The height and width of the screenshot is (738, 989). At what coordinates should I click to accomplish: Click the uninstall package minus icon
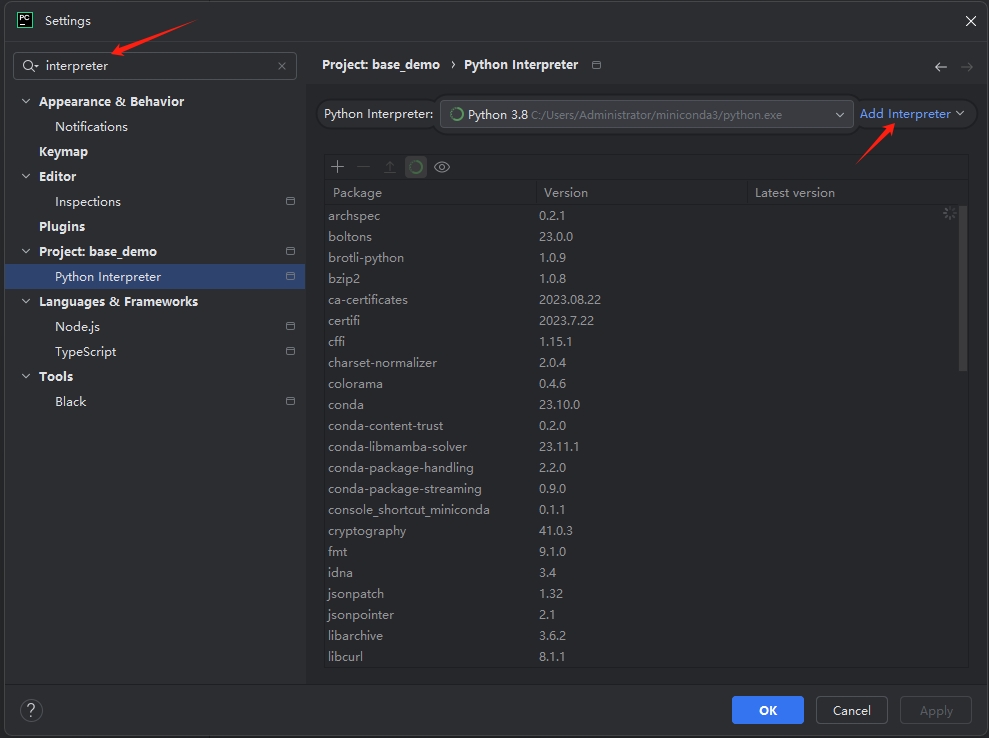pyautogui.click(x=363, y=167)
